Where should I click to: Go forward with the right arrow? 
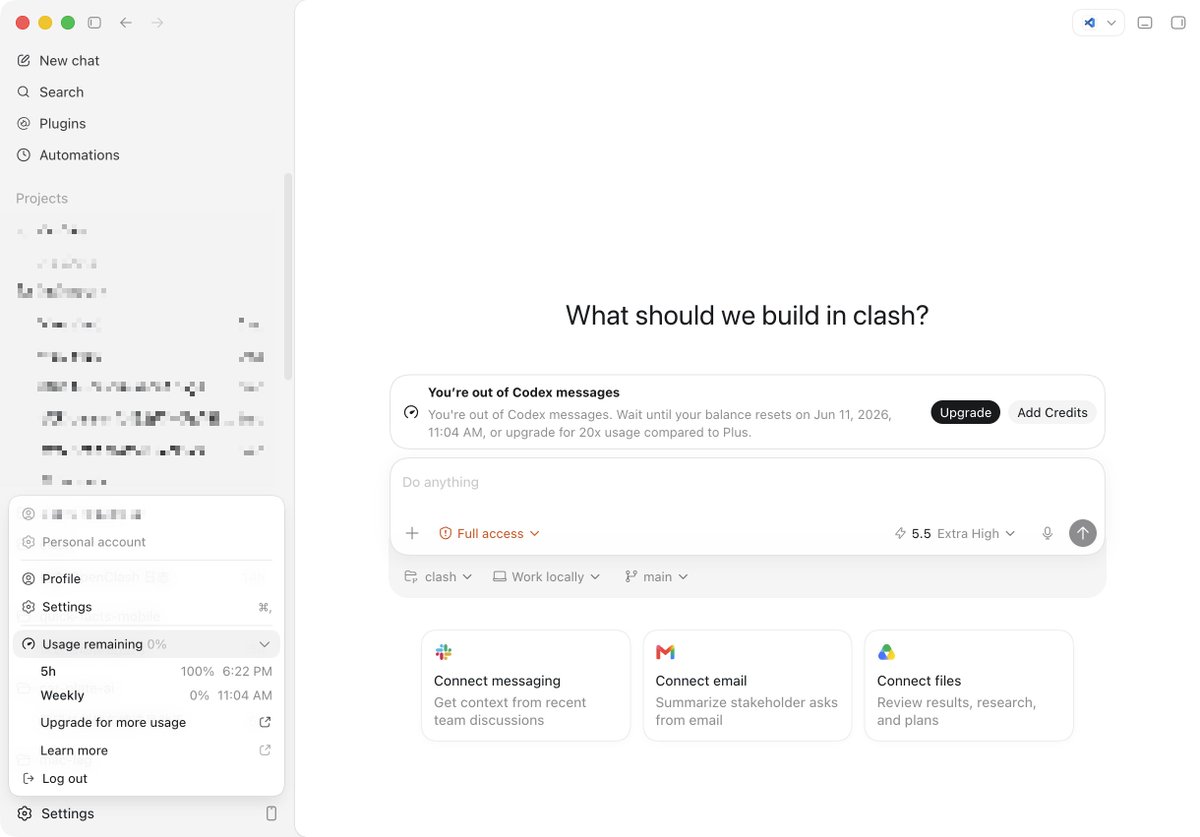(x=157, y=22)
